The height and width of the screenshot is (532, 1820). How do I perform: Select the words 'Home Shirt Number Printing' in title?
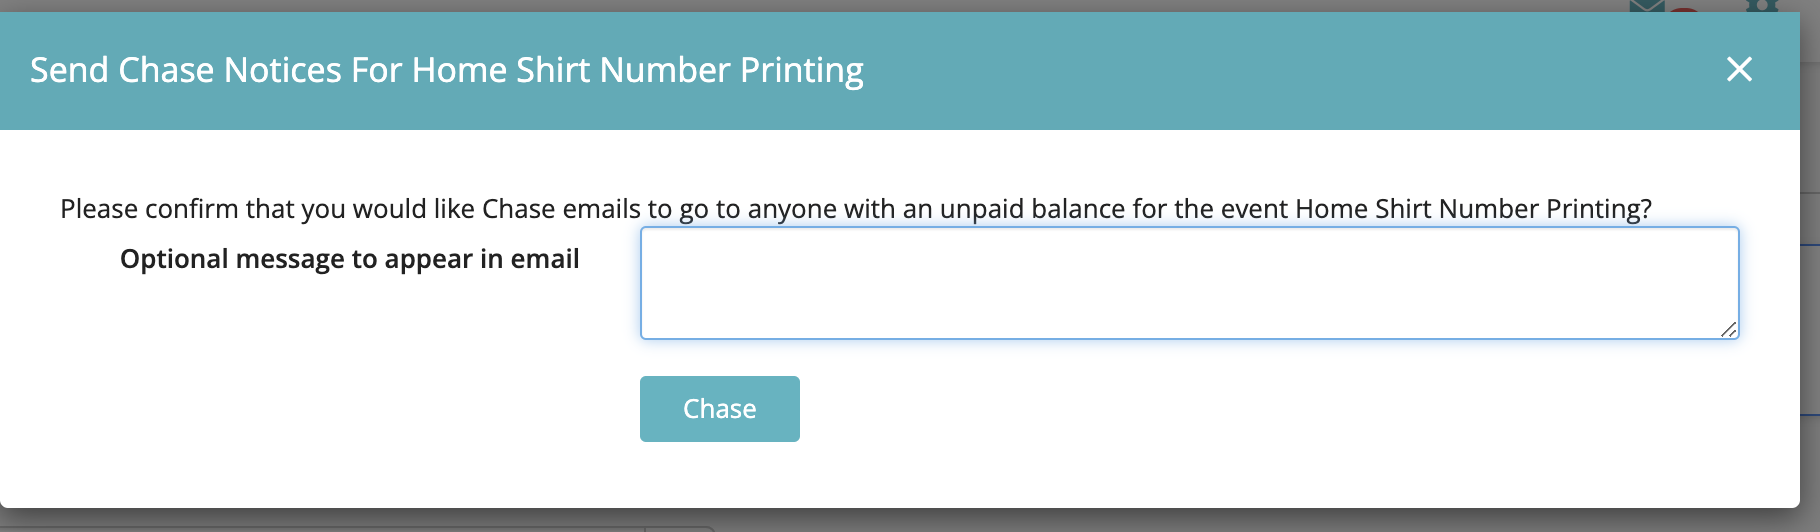pyautogui.click(x=638, y=70)
